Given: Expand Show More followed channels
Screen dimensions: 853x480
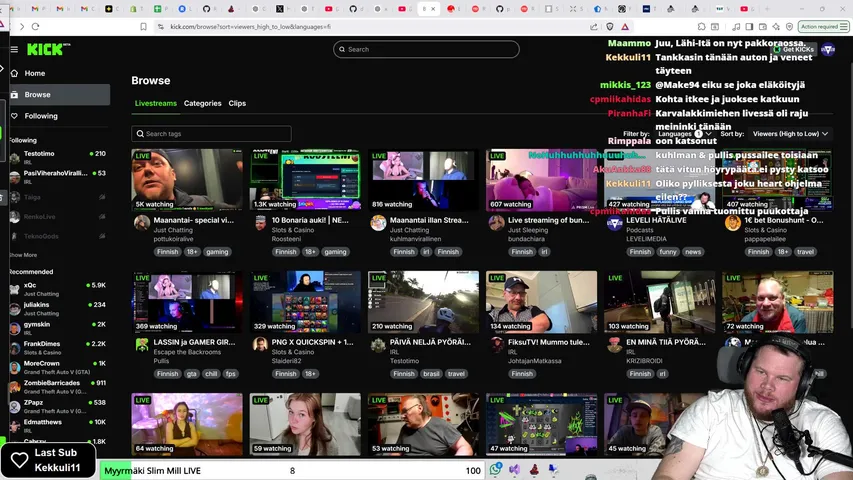Looking at the screenshot, I should (23, 255).
